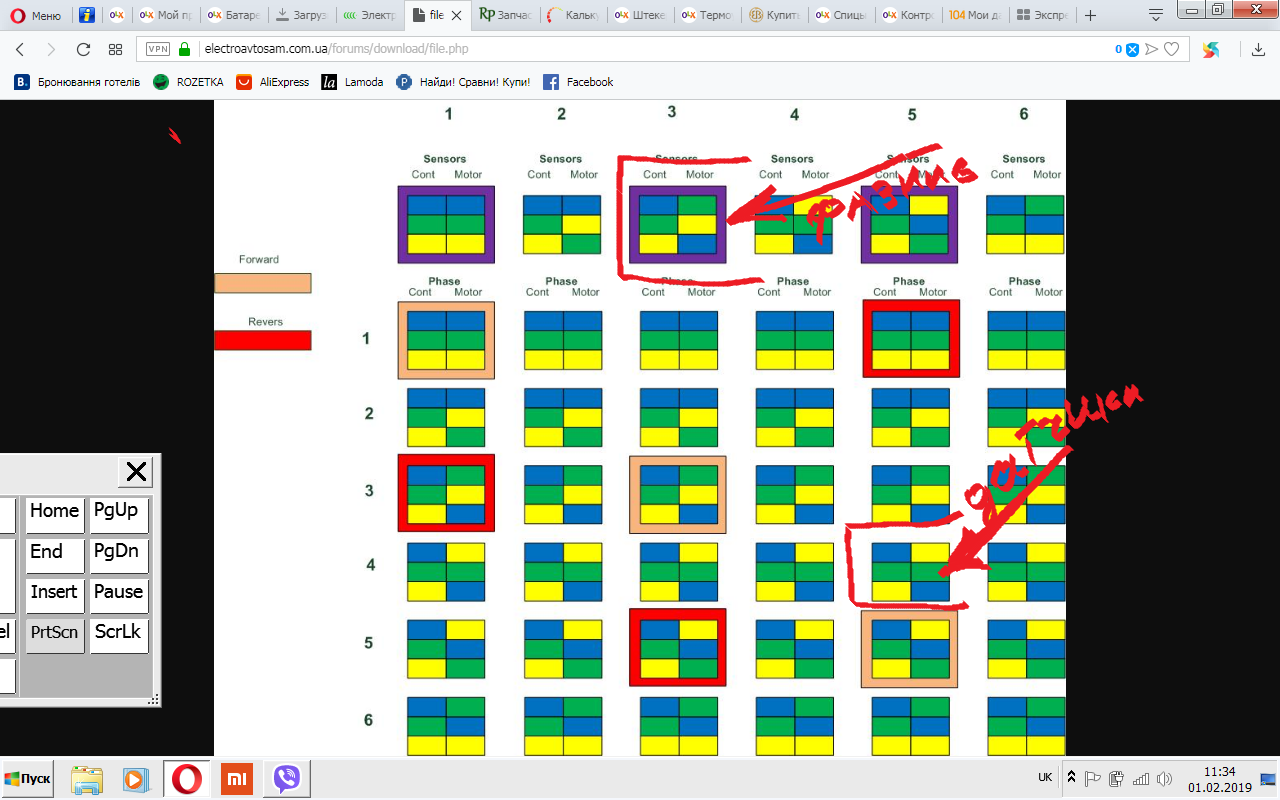Screen dimensions: 1280x800
Task: Show hidden system tray icons
Action: [x=1071, y=777]
